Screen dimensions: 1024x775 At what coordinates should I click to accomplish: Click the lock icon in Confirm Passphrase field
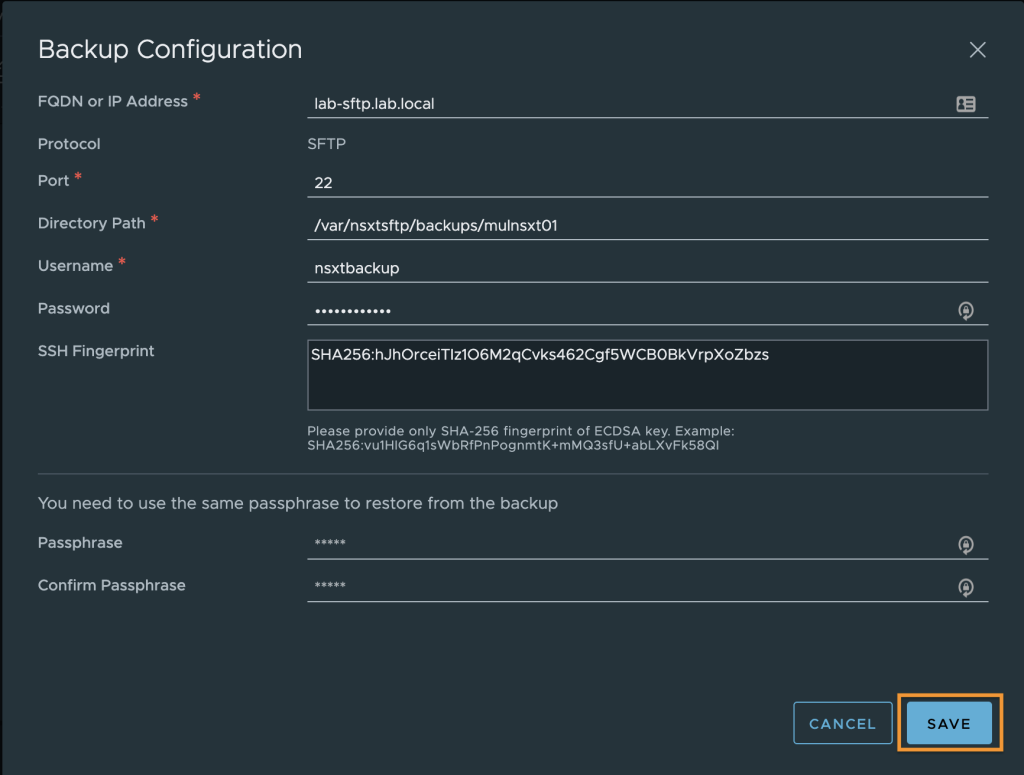tap(965, 587)
